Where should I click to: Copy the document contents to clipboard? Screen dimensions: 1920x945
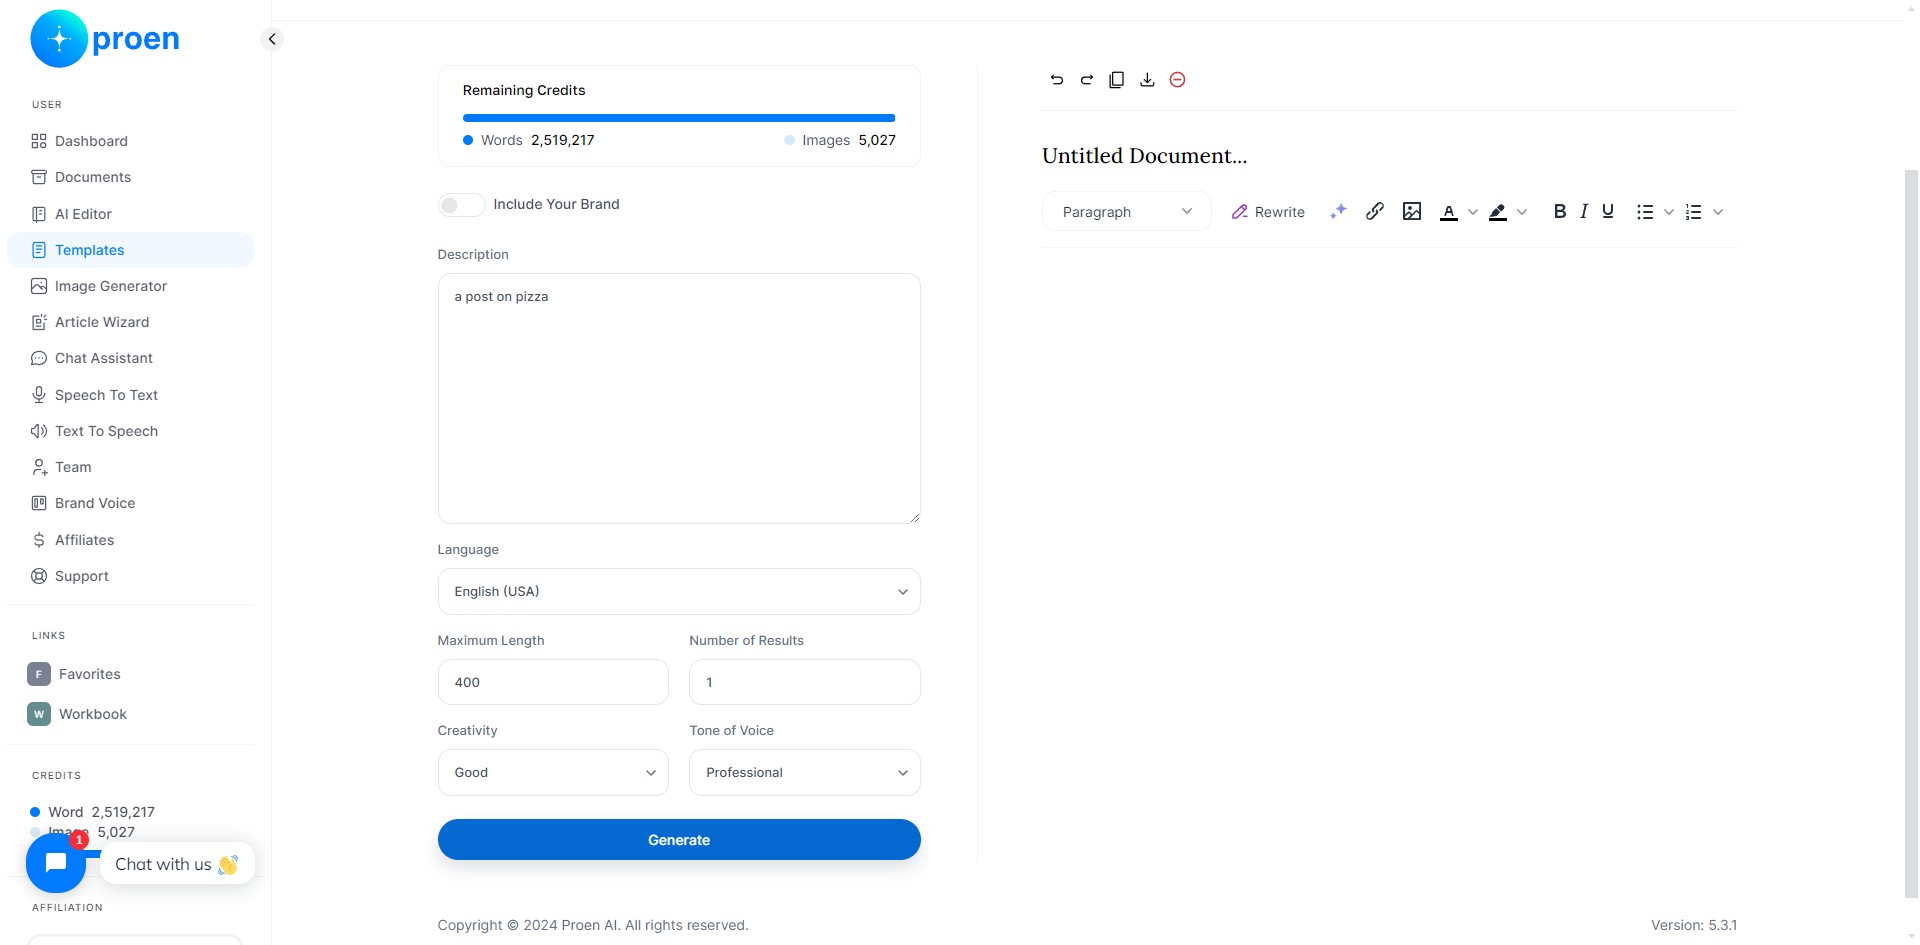click(1117, 79)
